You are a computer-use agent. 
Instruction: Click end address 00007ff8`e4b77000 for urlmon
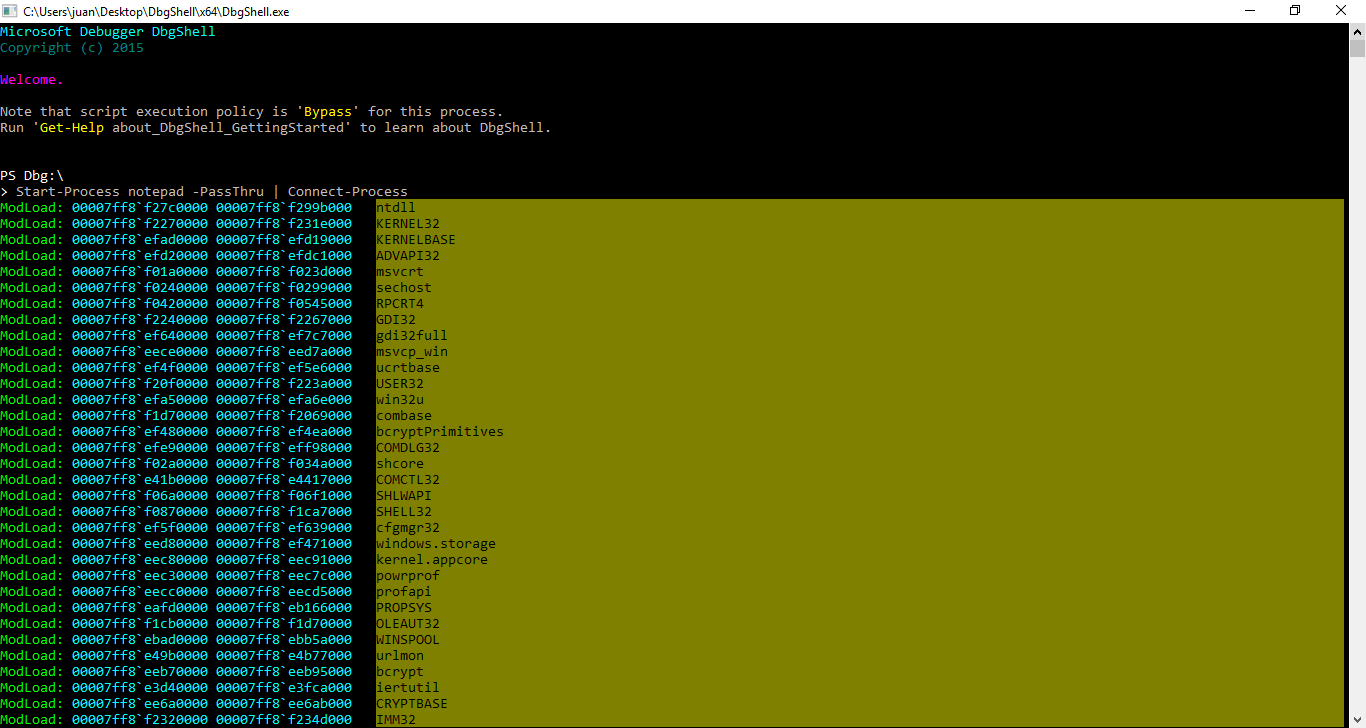tap(284, 656)
